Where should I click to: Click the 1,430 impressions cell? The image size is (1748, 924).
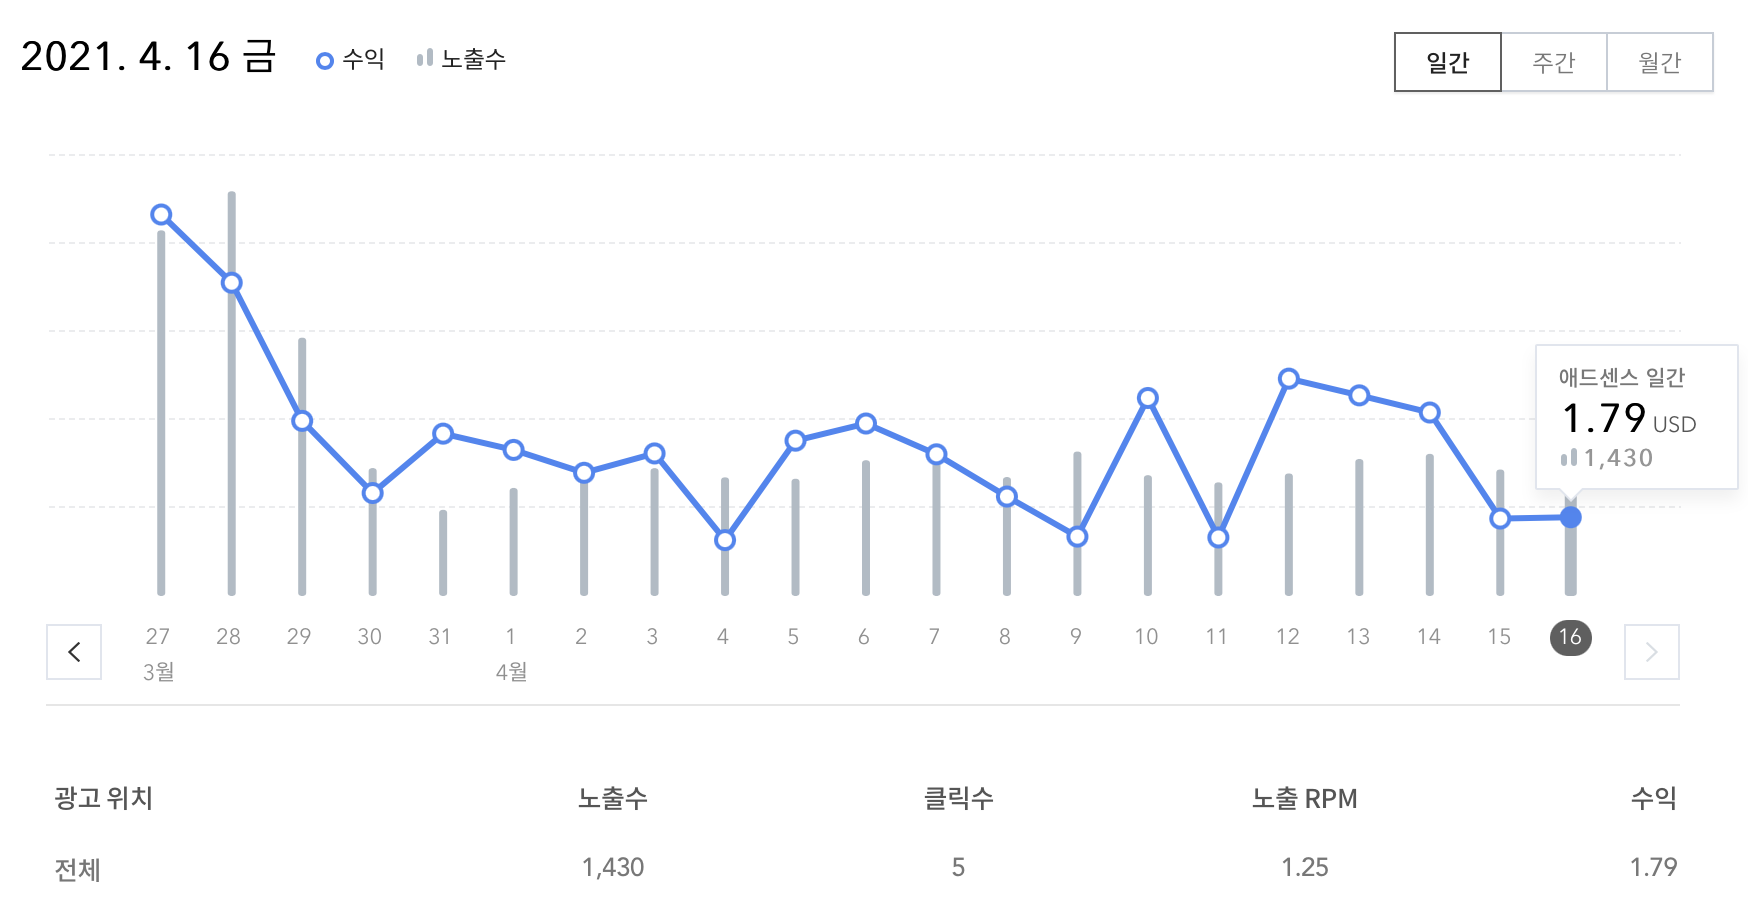[613, 867]
